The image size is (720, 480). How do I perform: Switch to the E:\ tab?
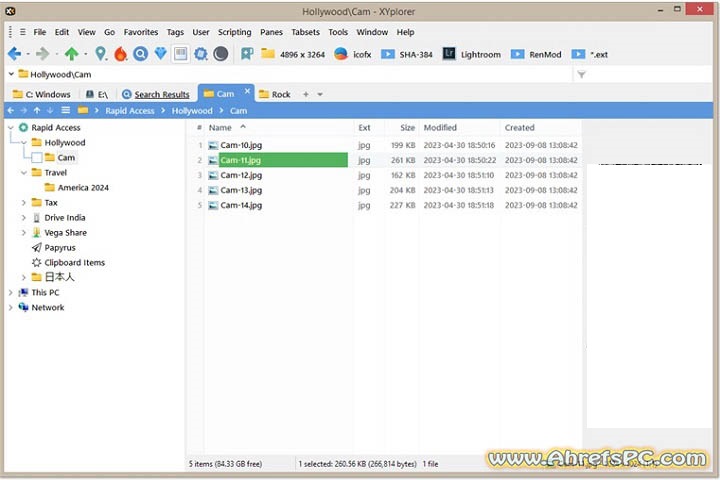point(96,94)
